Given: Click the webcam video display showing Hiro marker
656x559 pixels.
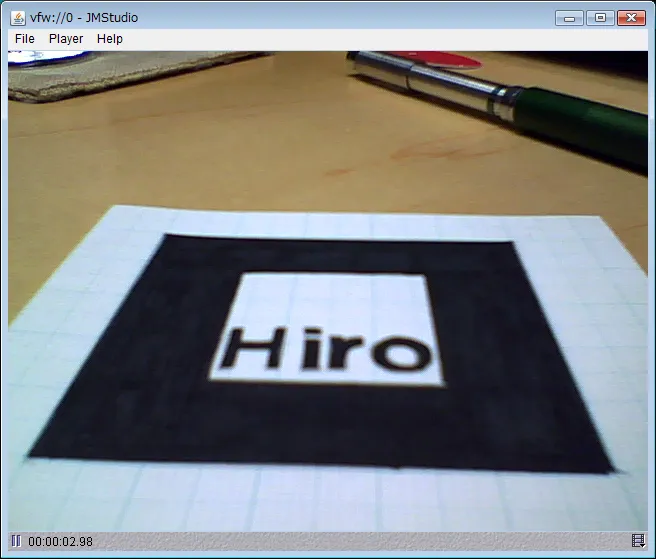Looking at the screenshot, I should pos(328,291).
